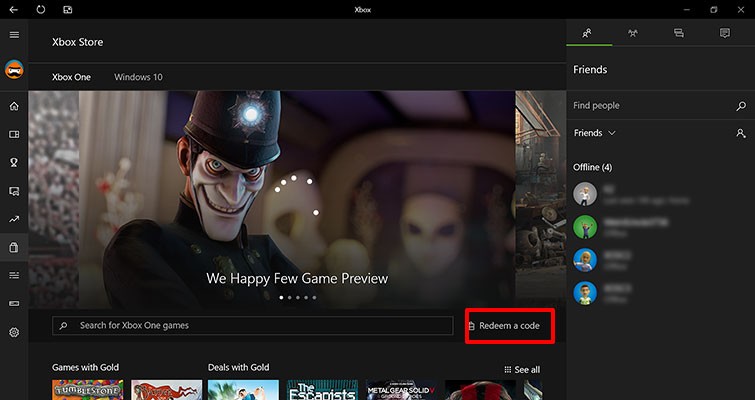Select the last carousel page dot
This screenshot has width=755, height=400.
point(314,297)
